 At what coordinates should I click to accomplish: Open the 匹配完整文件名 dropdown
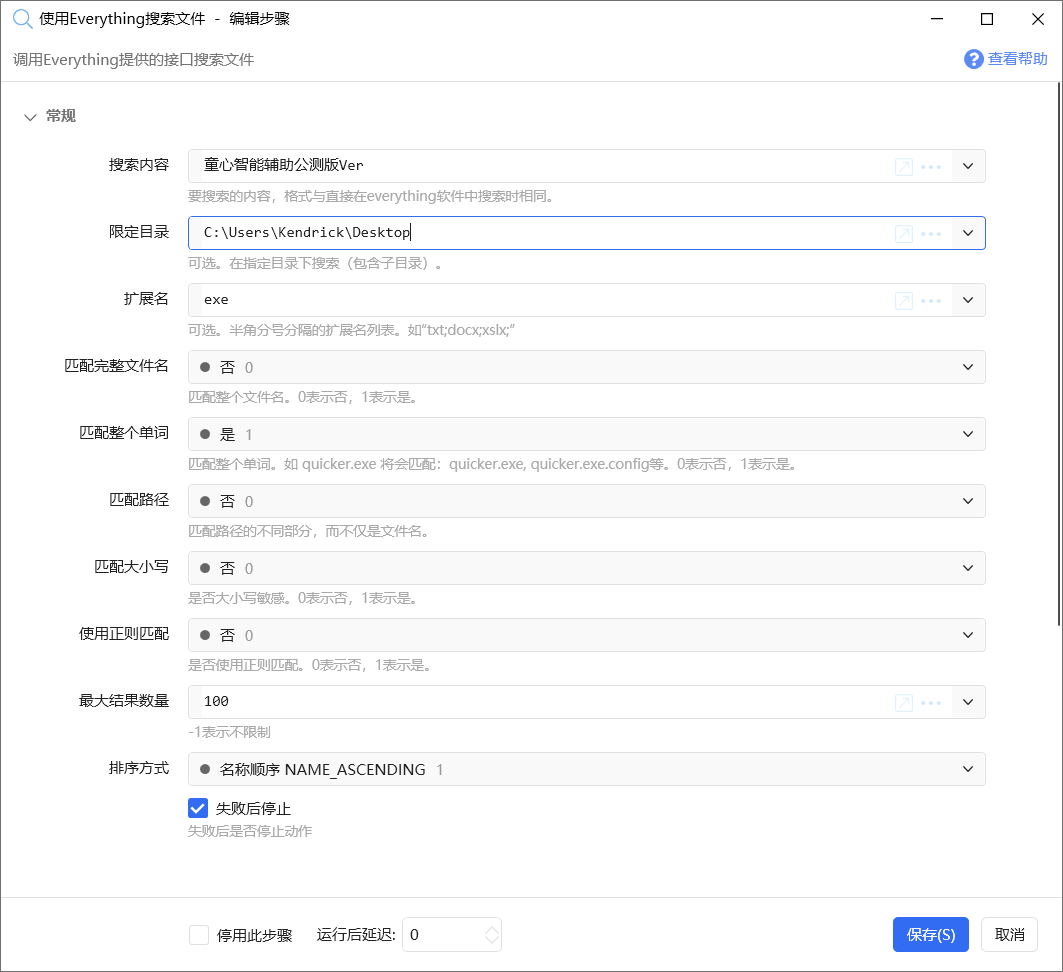[586, 367]
